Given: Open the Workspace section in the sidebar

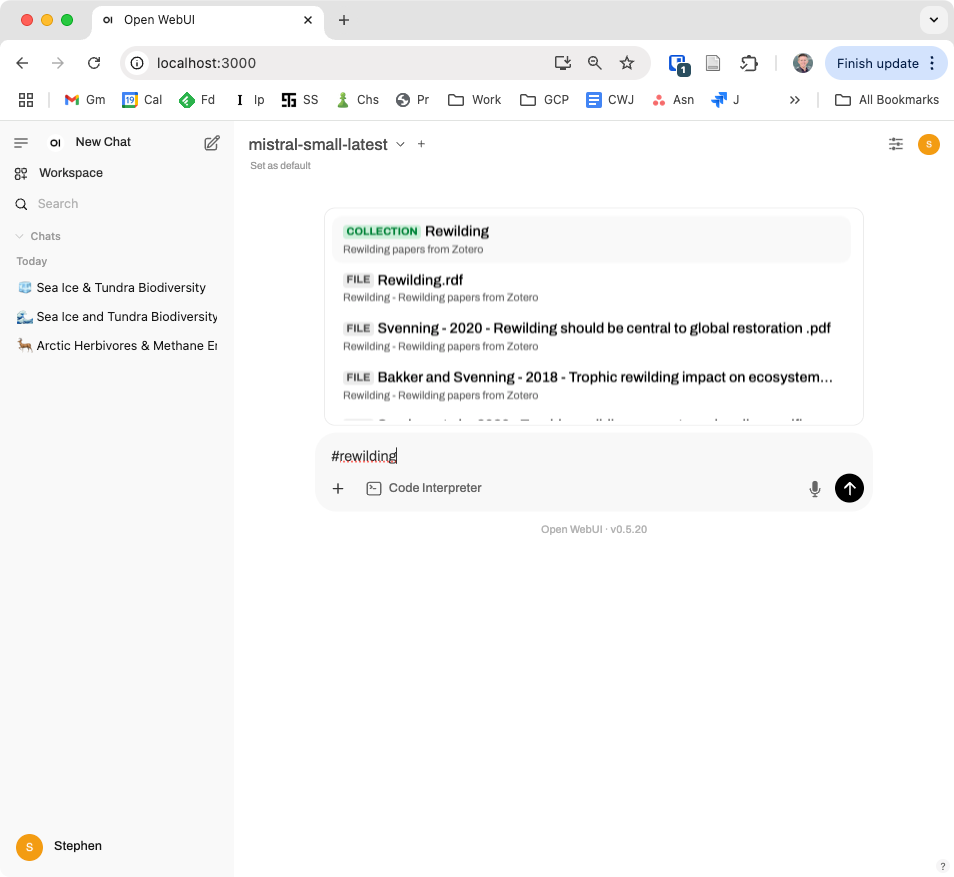Looking at the screenshot, I should (69, 172).
